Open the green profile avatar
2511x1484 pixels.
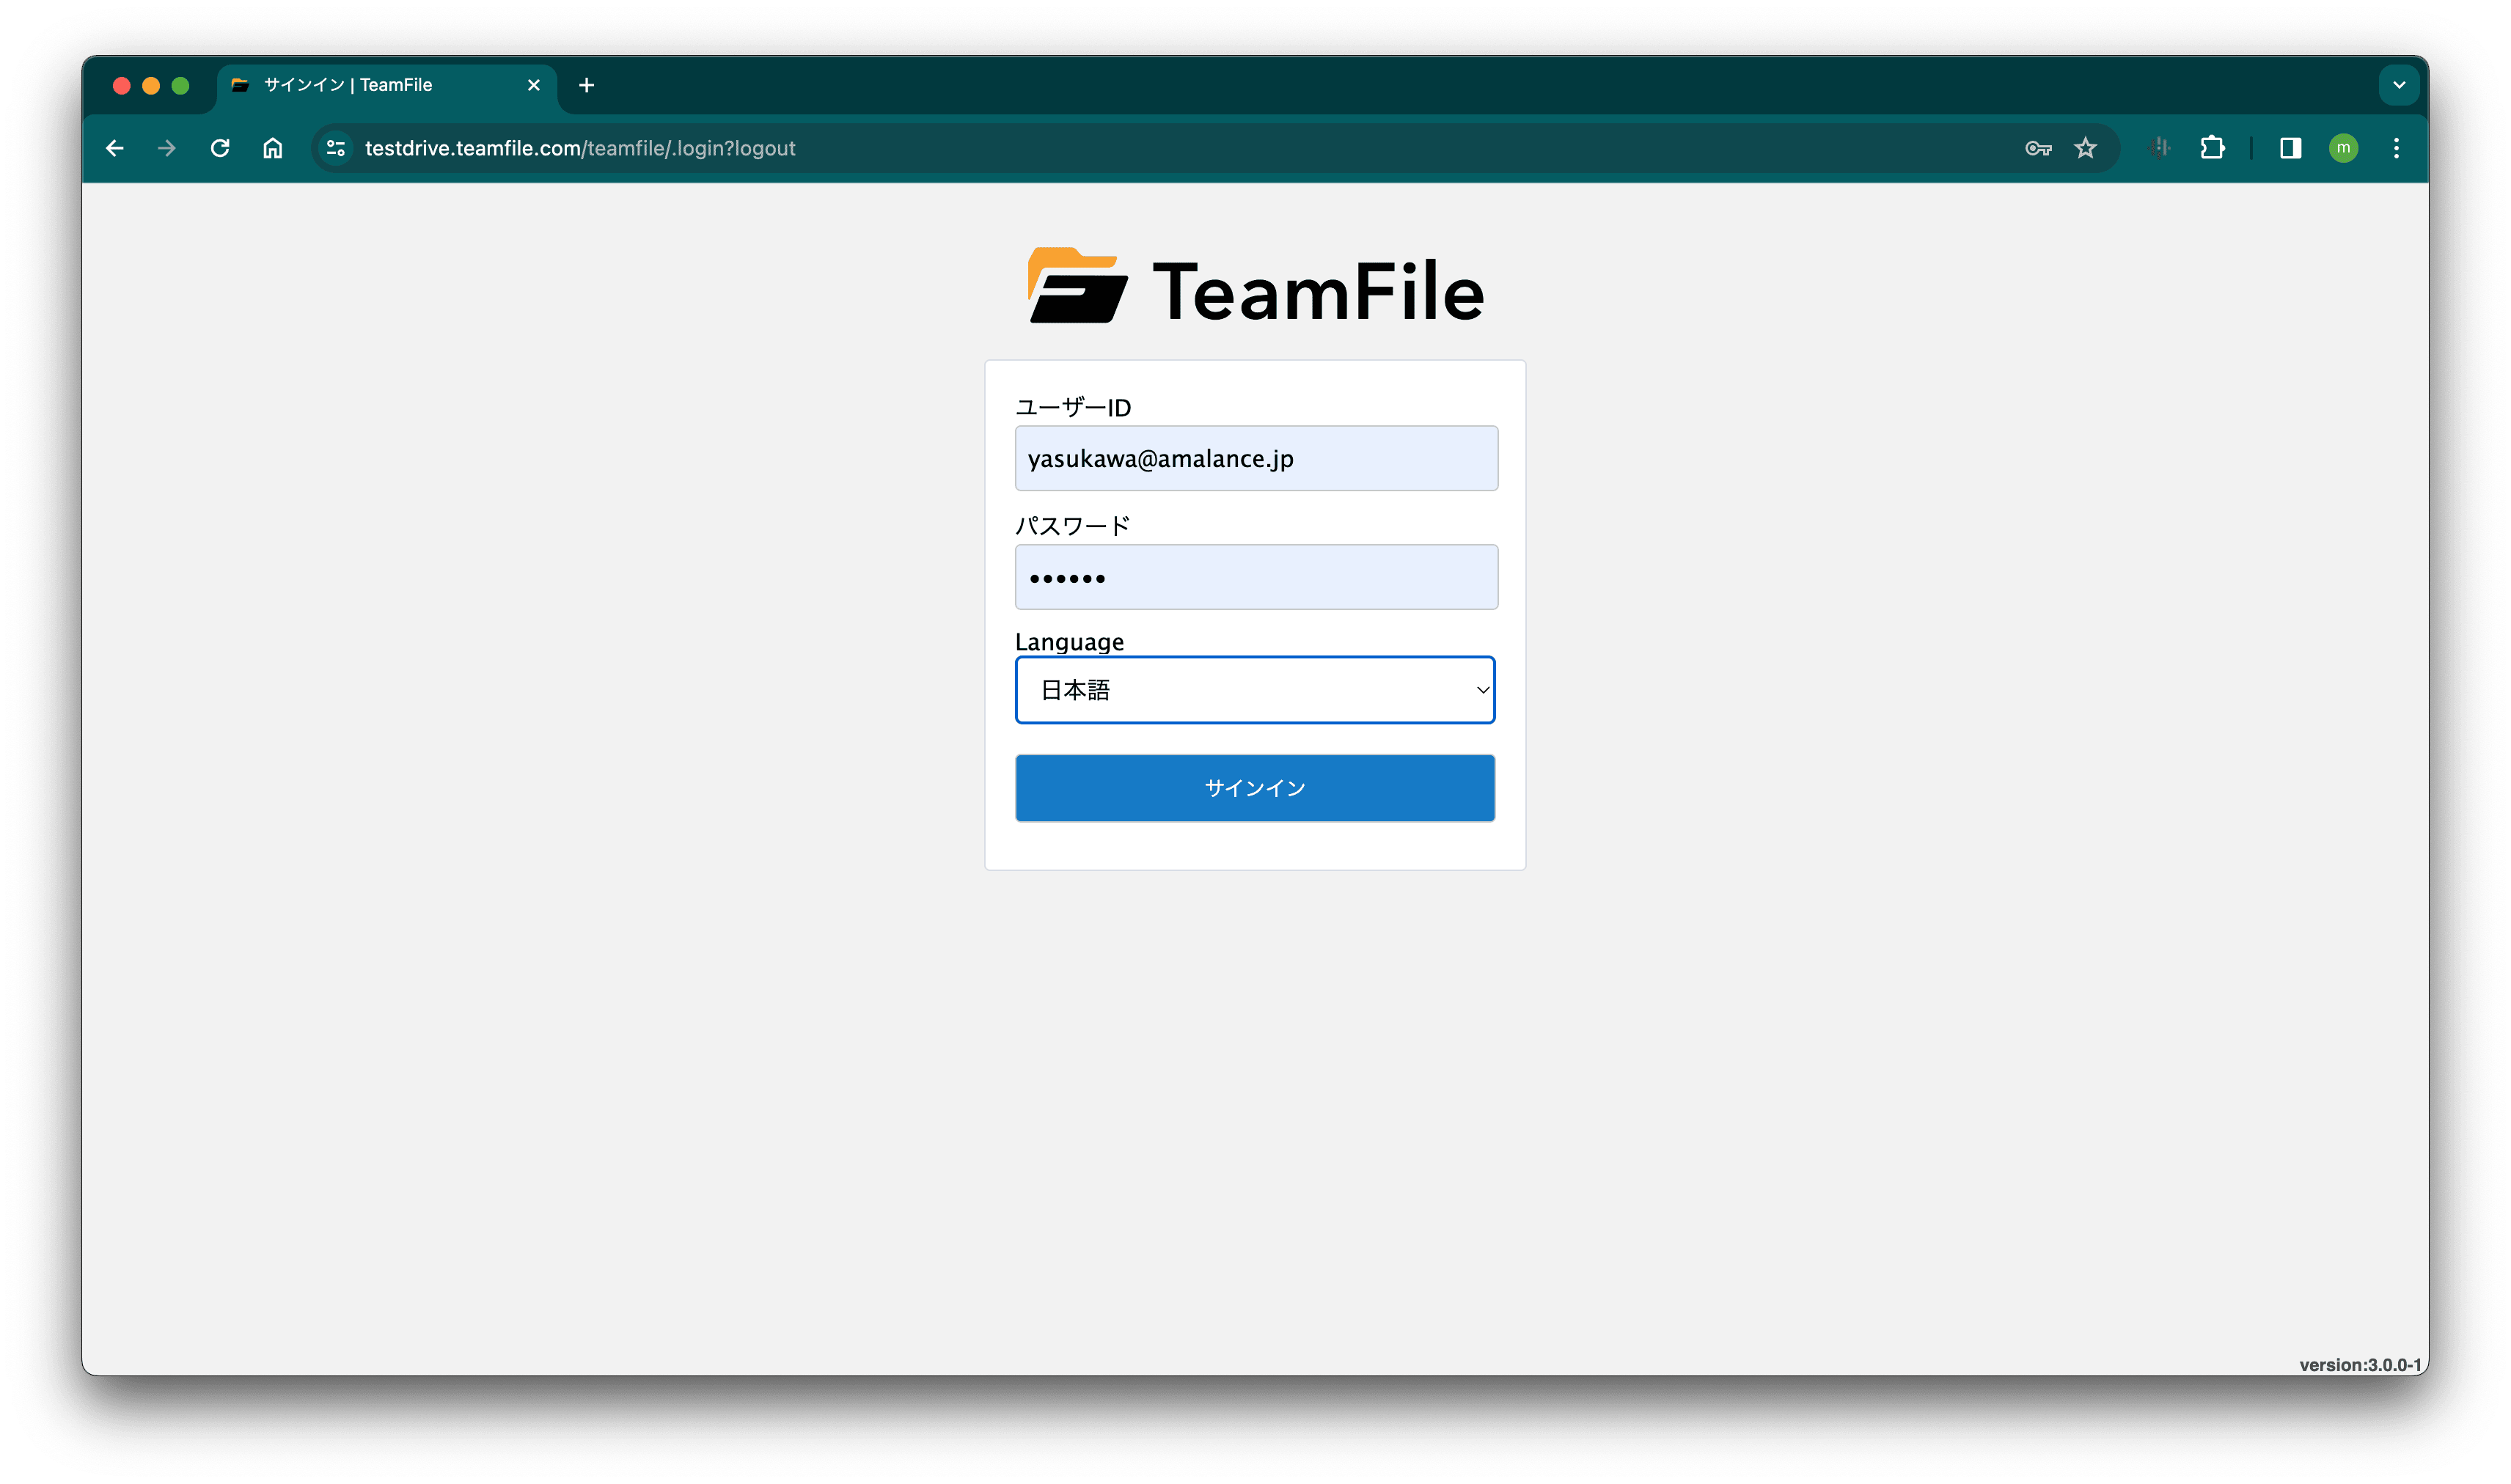point(2343,148)
